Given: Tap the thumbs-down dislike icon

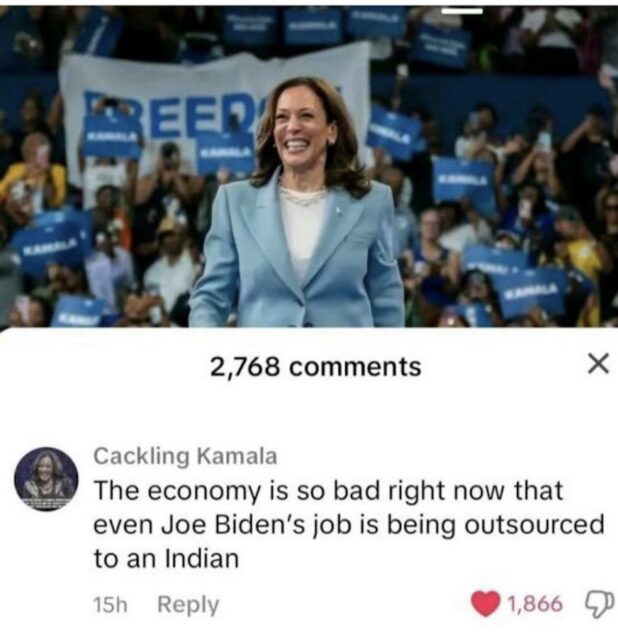Looking at the screenshot, I should click(599, 604).
